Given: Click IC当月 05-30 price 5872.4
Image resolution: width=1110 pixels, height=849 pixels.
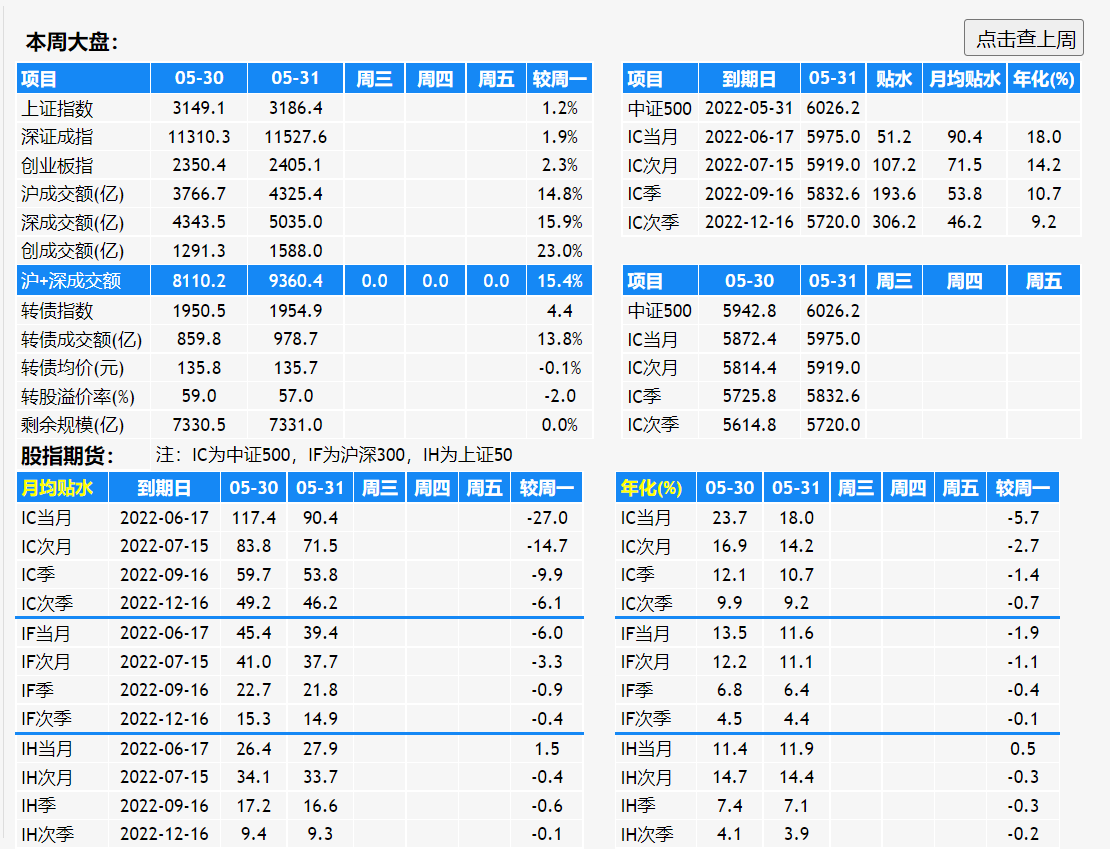Looking at the screenshot, I should click(x=749, y=339).
